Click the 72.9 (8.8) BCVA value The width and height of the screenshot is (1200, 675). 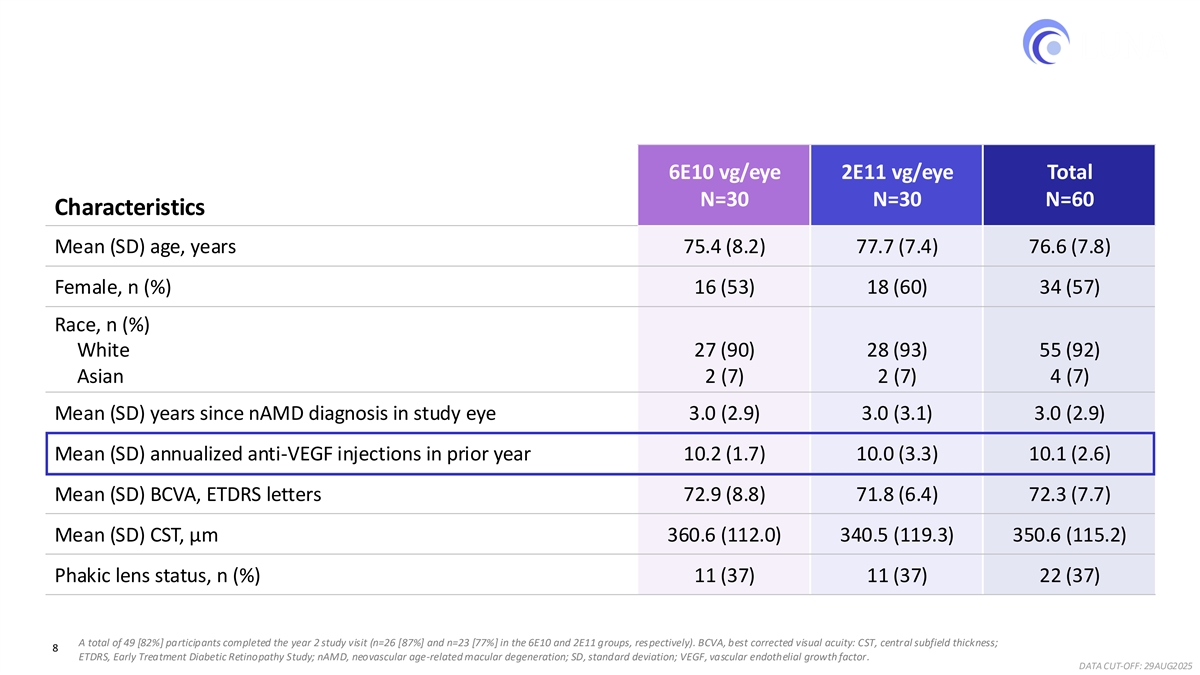(x=724, y=494)
